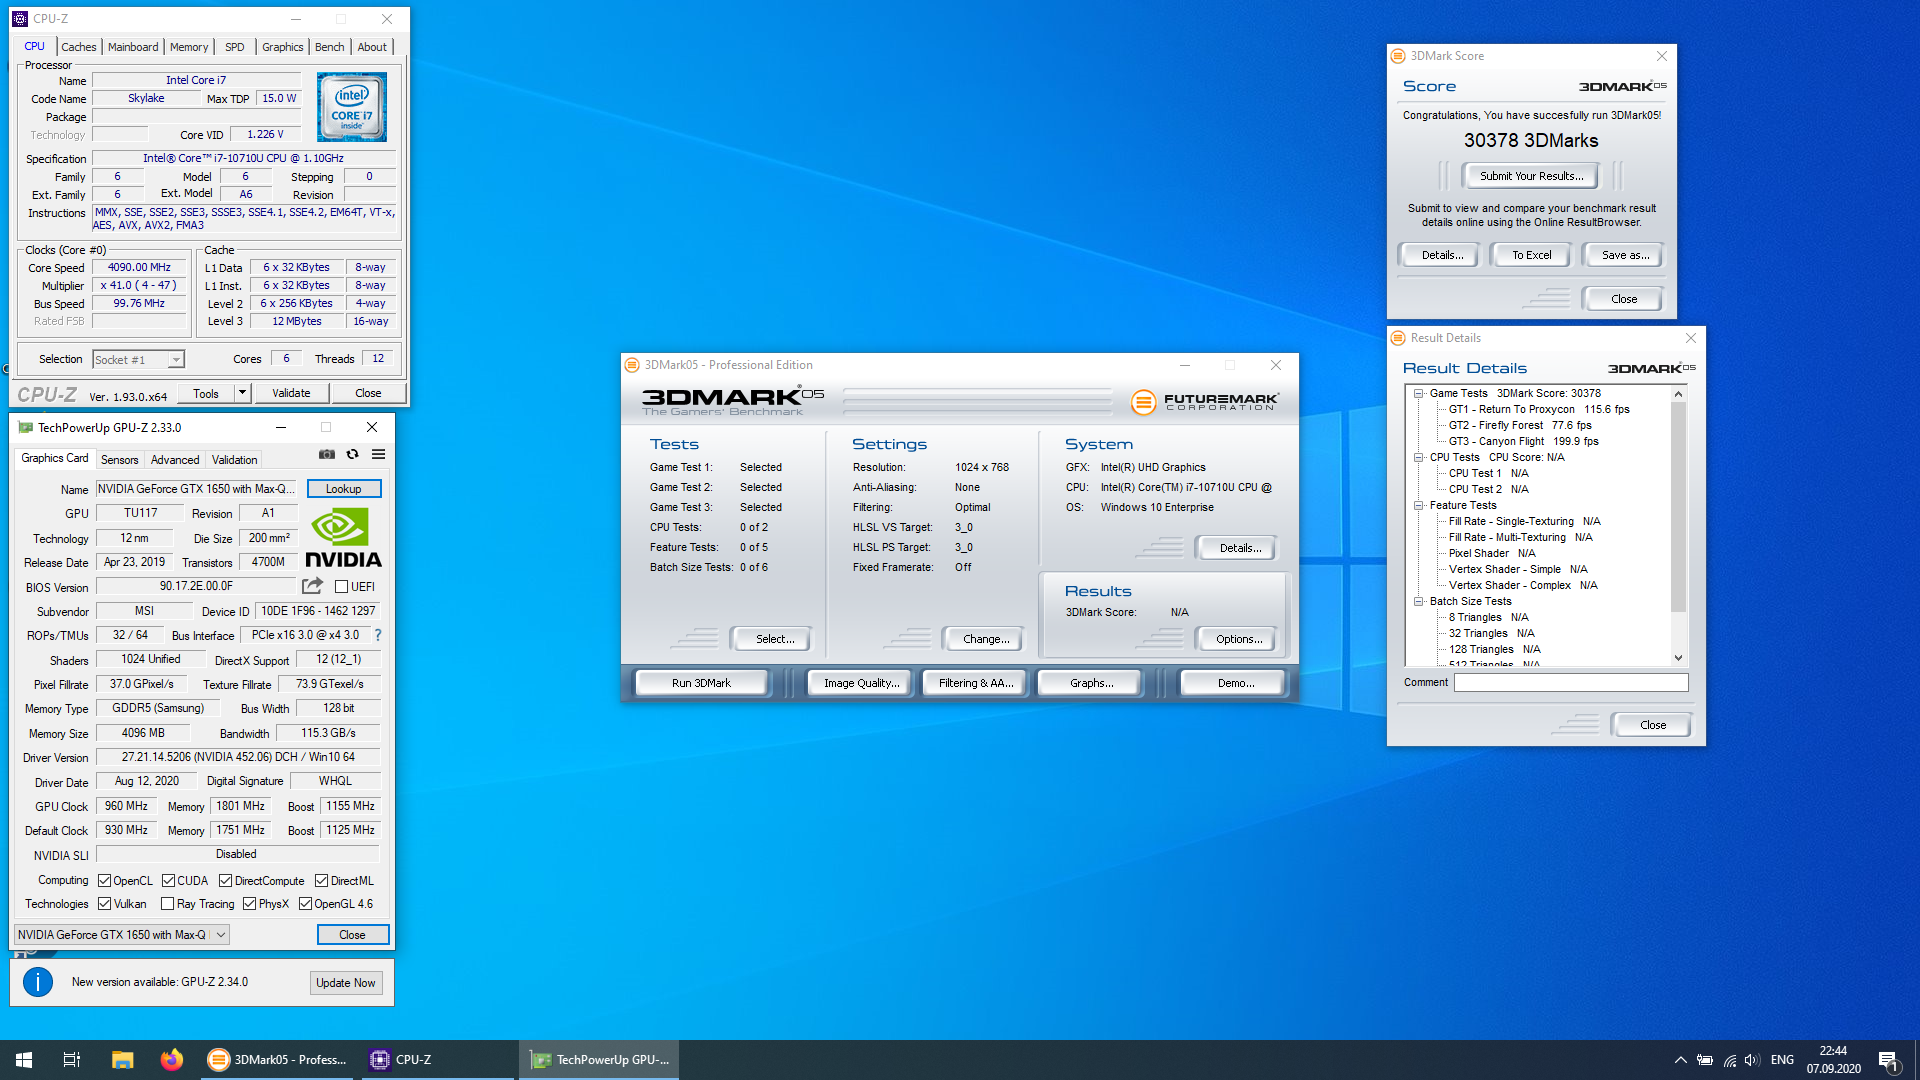Open the network tray icon
The image size is (1920, 1080).
(x=1729, y=1060)
